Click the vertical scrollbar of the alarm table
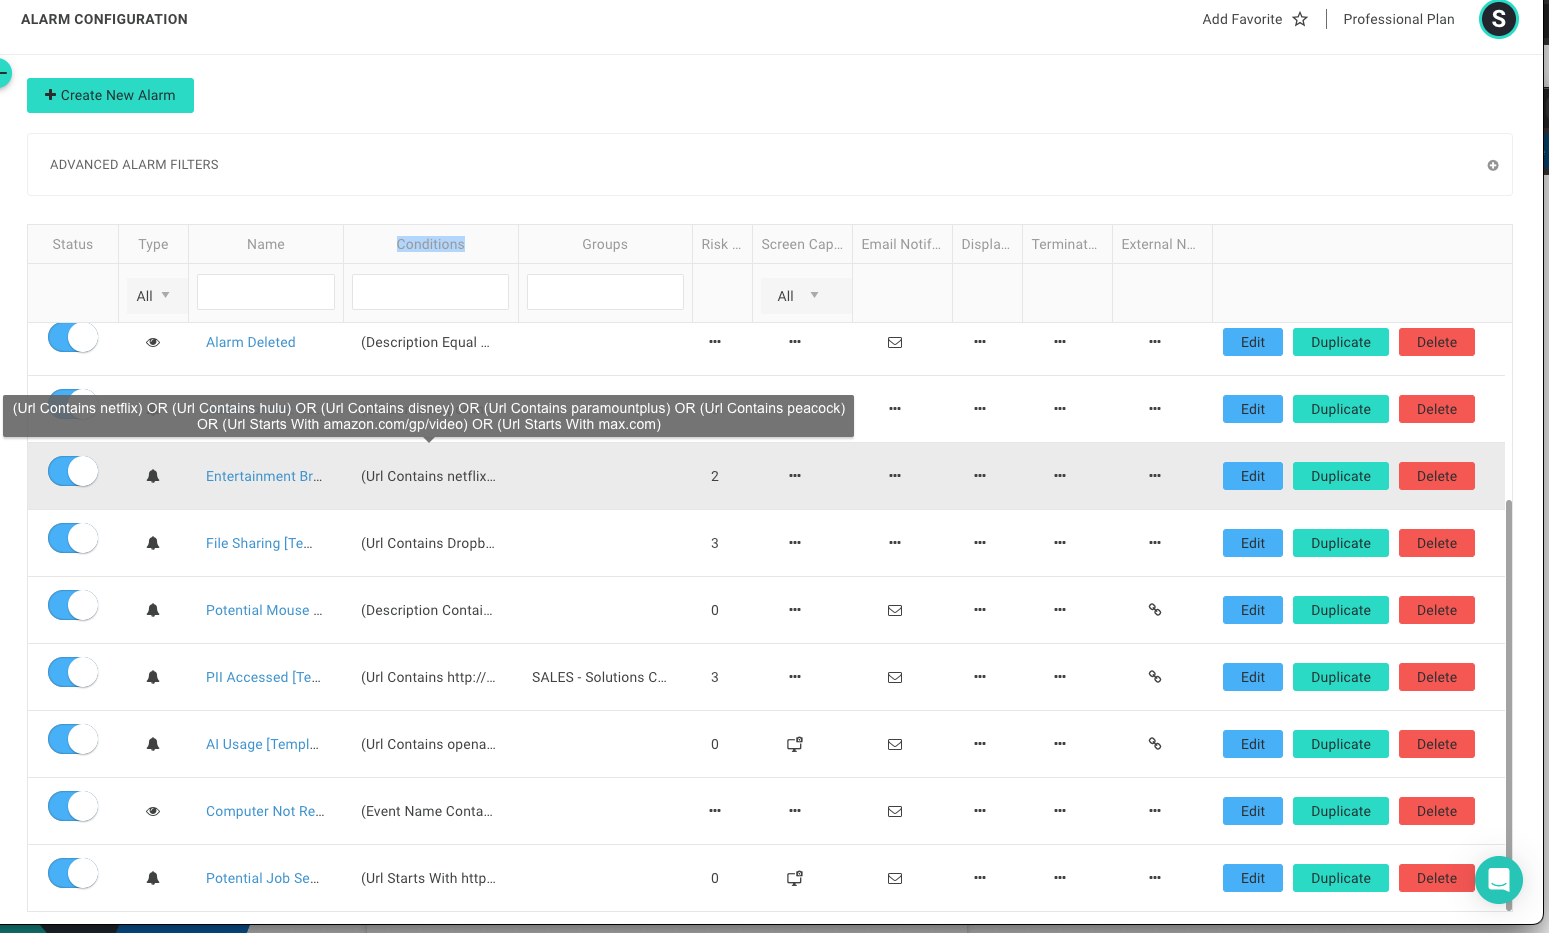The image size is (1549, 933). tap(1507, 700)
